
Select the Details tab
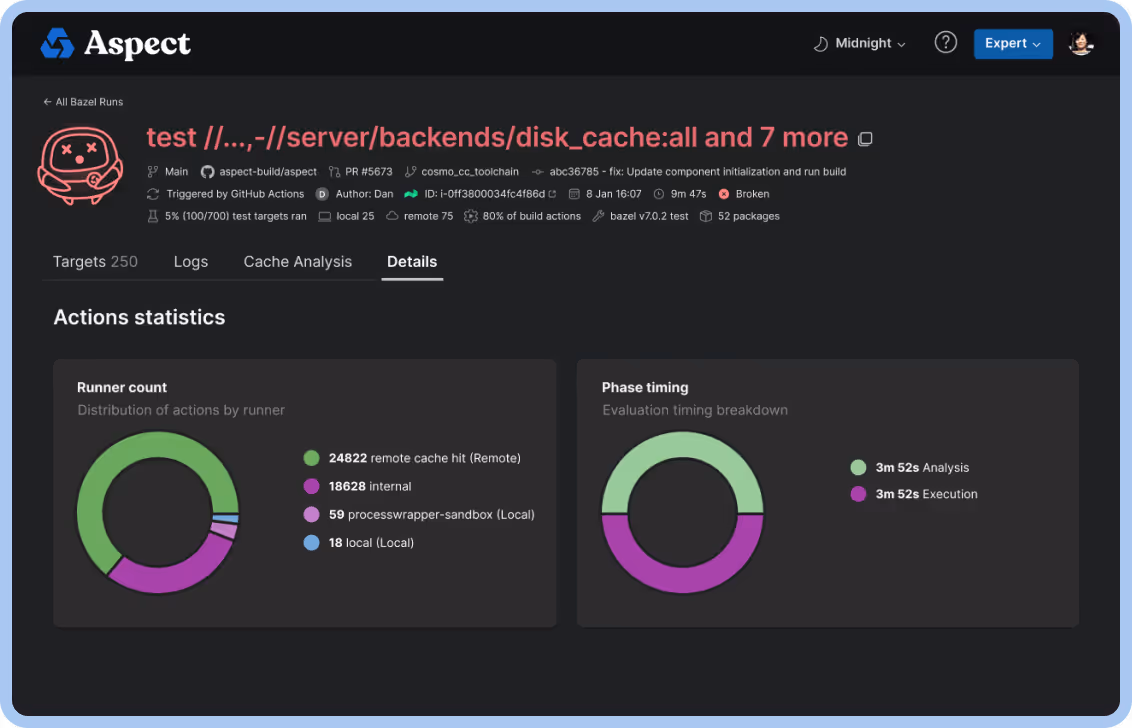click(x=412, y=262)
